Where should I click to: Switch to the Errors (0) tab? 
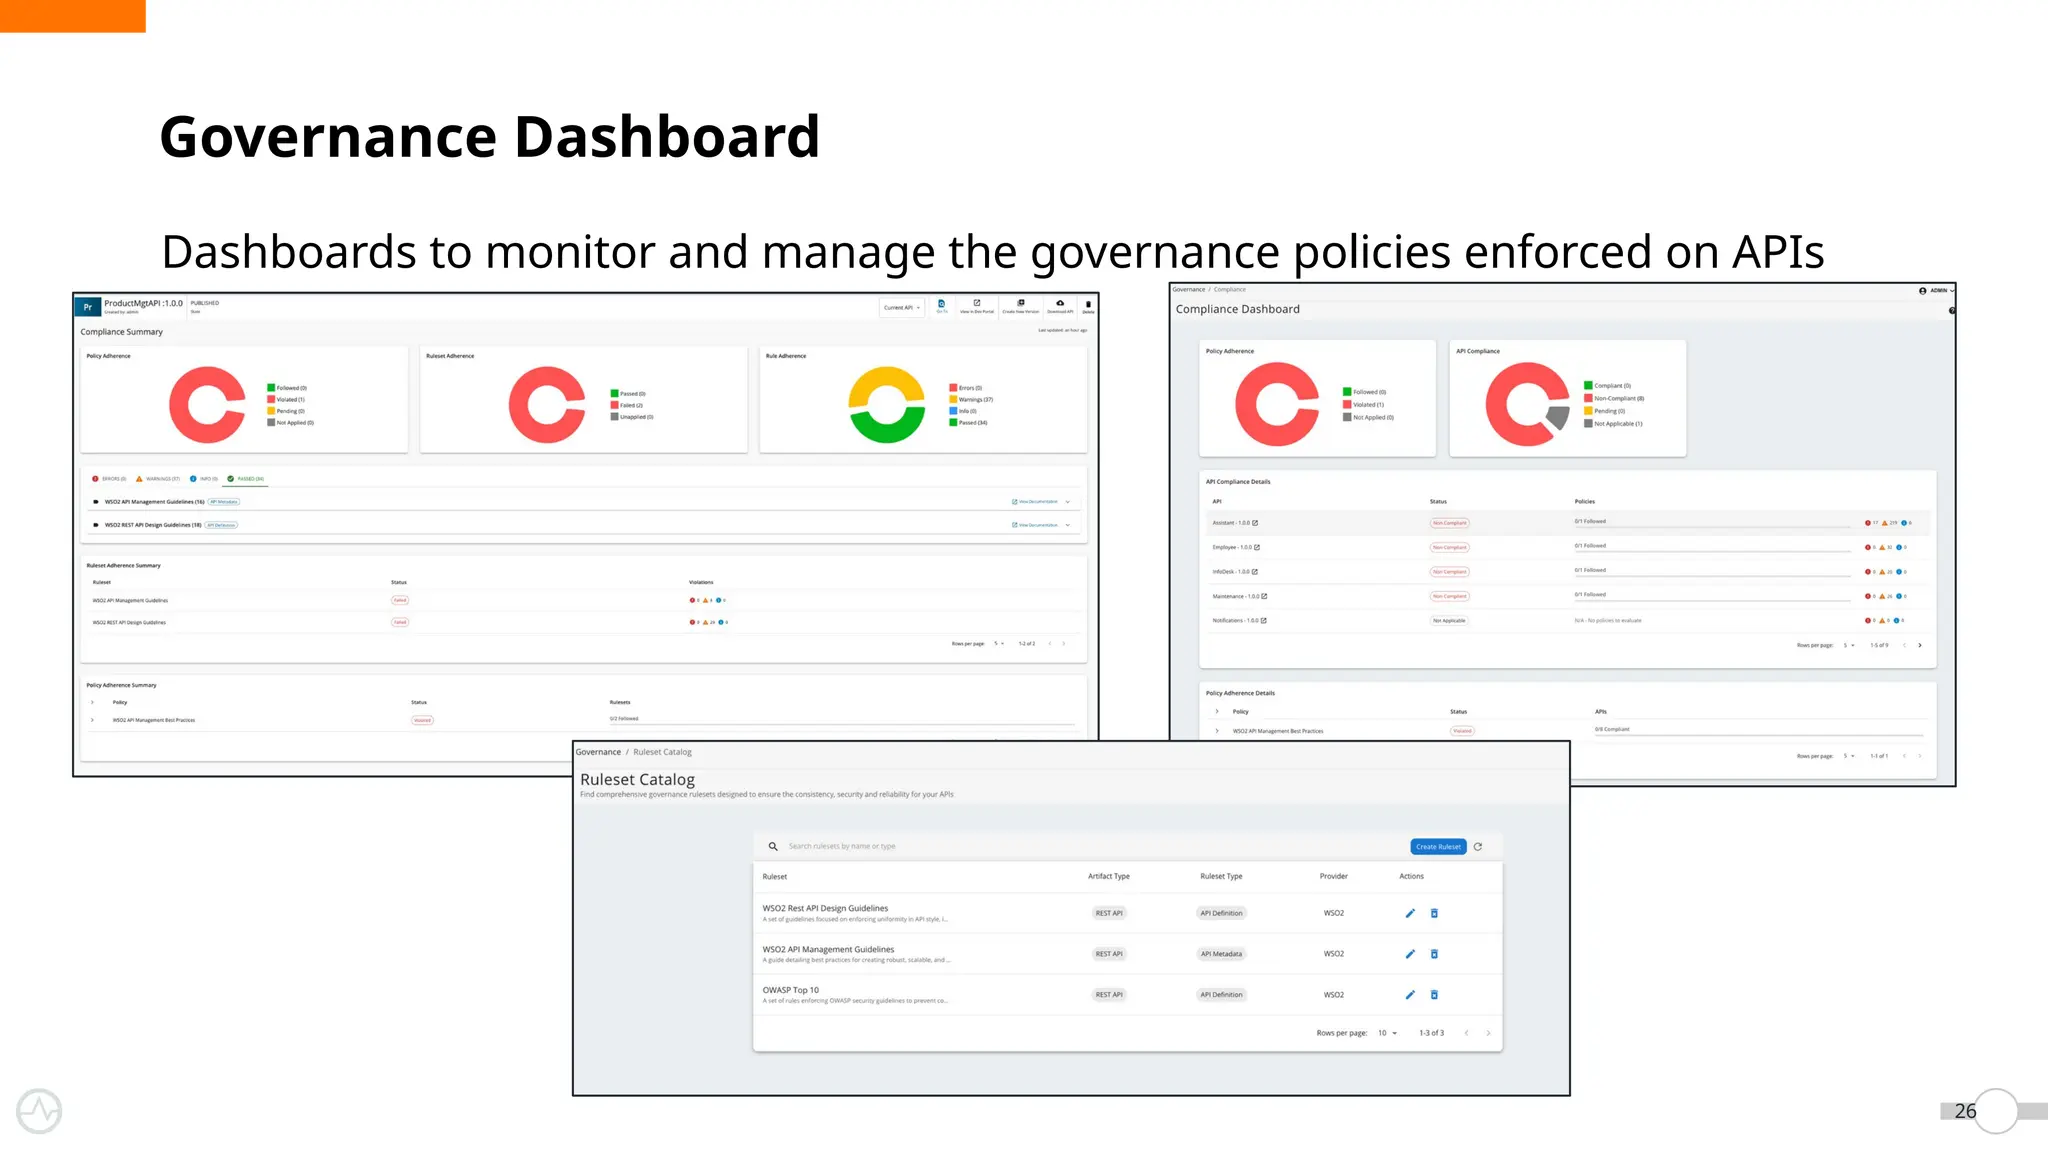[x=109, y=479]
